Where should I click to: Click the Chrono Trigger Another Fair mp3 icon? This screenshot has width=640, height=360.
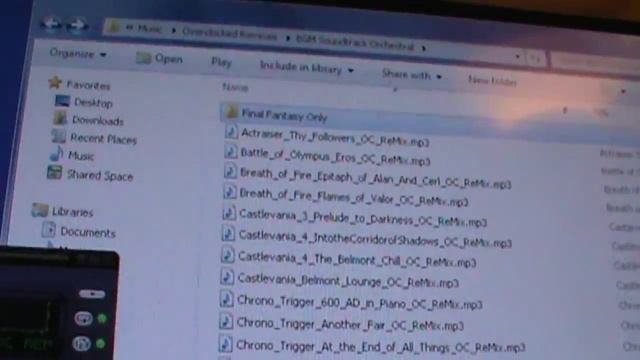tap(226, 322)
